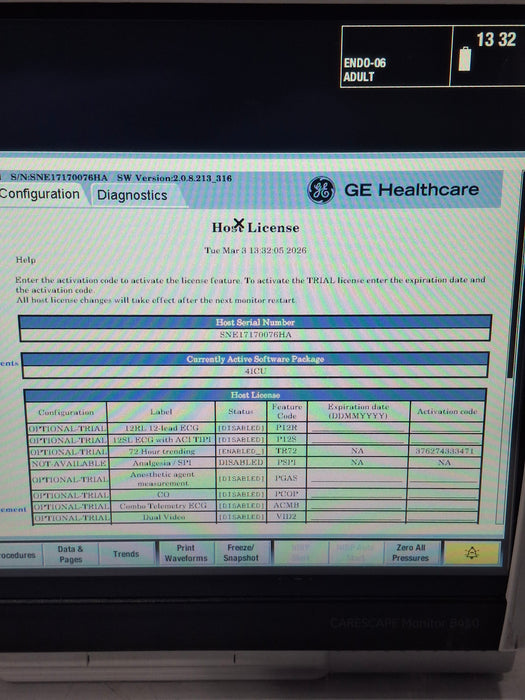Image resolution: width=525 pixels, height=700 pixels.
Task: Focus the activation code field for PCOP
Action: click(444, 494)
